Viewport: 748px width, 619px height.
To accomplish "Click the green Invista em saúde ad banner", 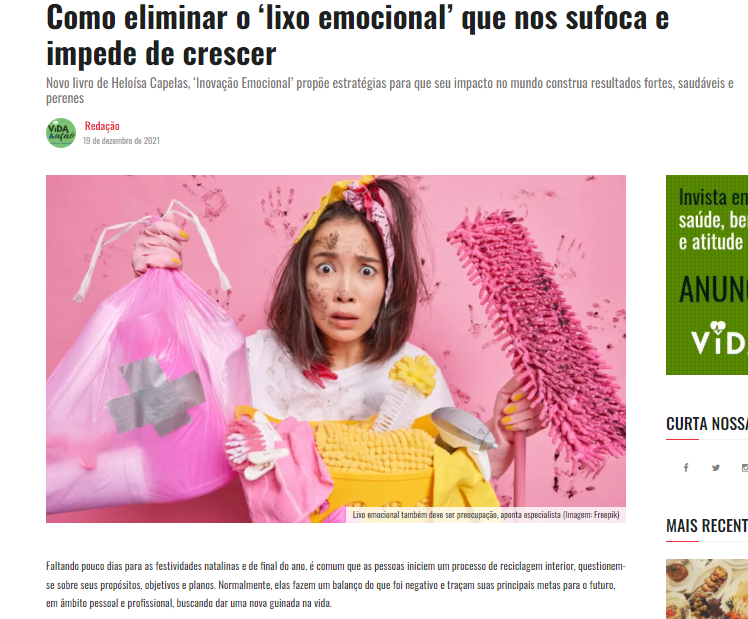I will pyautogui.click(x=707, y=275).
